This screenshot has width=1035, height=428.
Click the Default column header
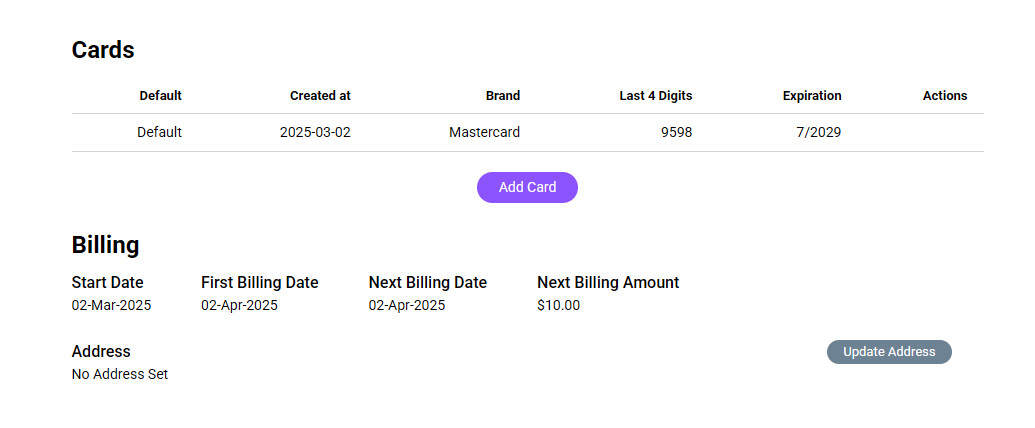[x=160, y=96]
